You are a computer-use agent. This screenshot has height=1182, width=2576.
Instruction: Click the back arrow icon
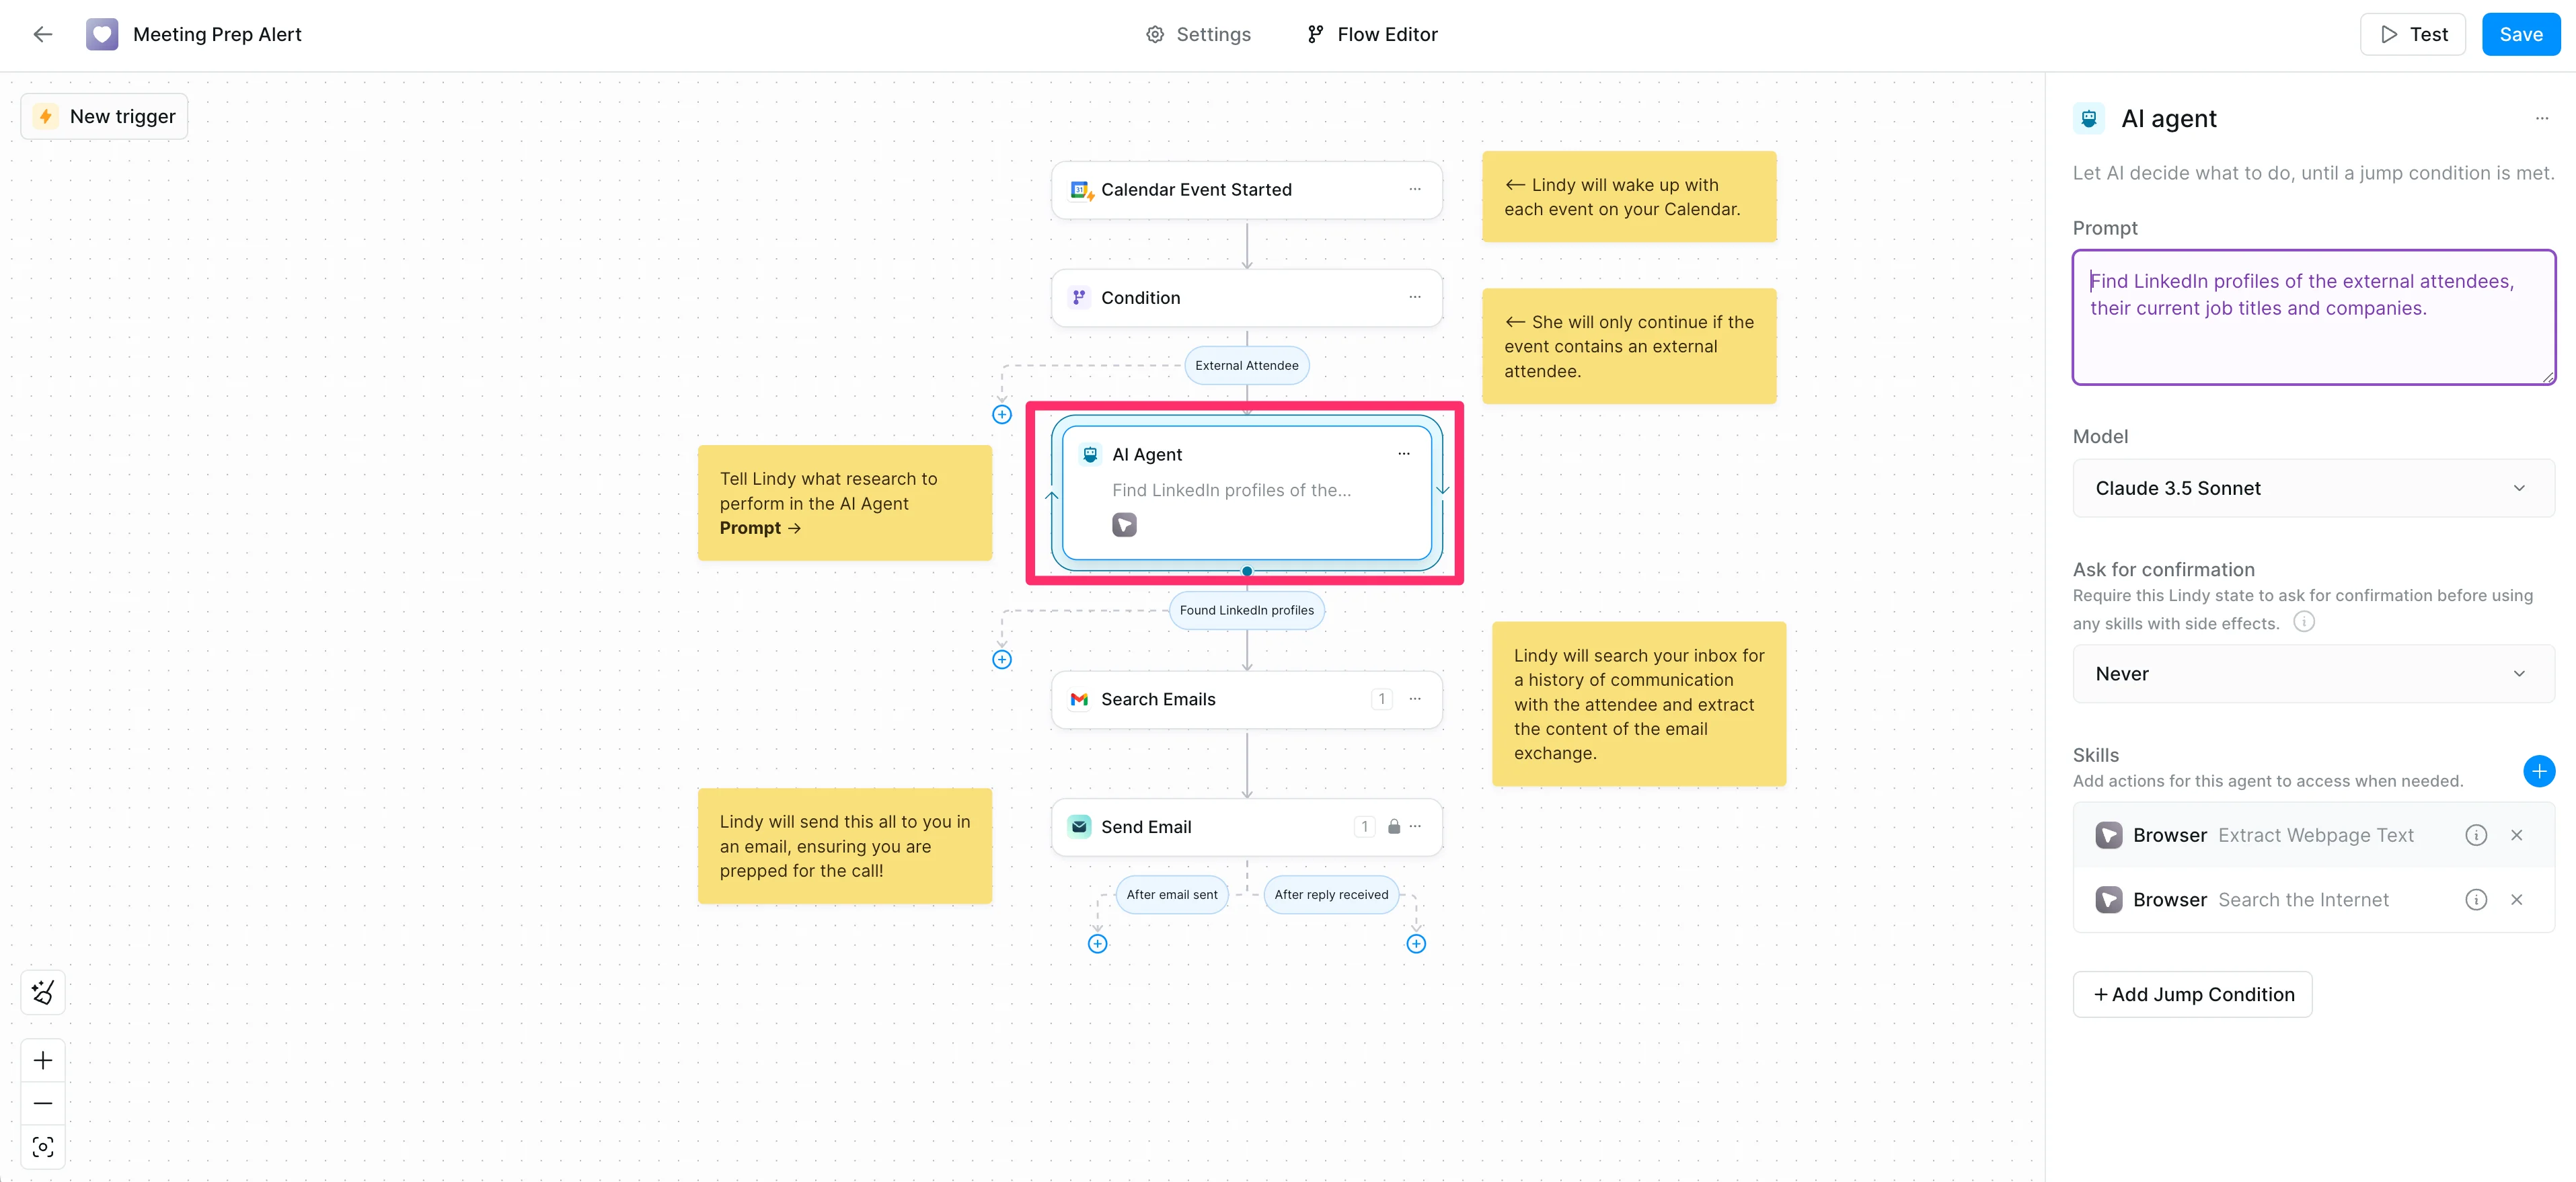[x=42, y=34]
